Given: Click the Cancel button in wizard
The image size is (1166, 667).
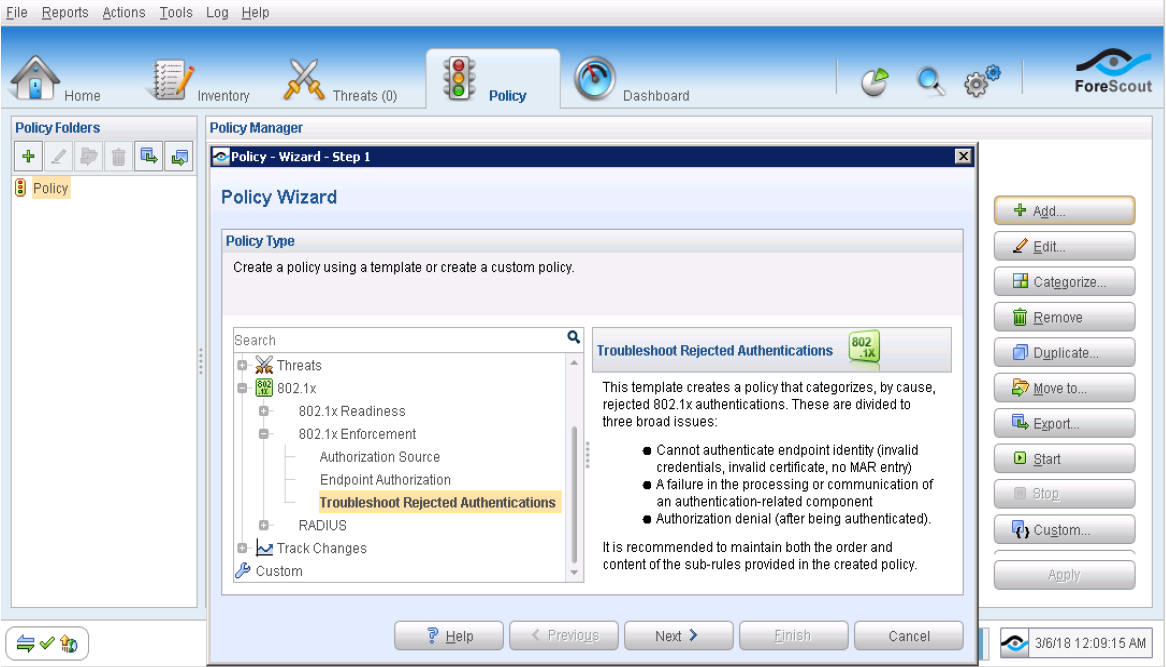Looking at the screenshot, I should click(909, 636).
